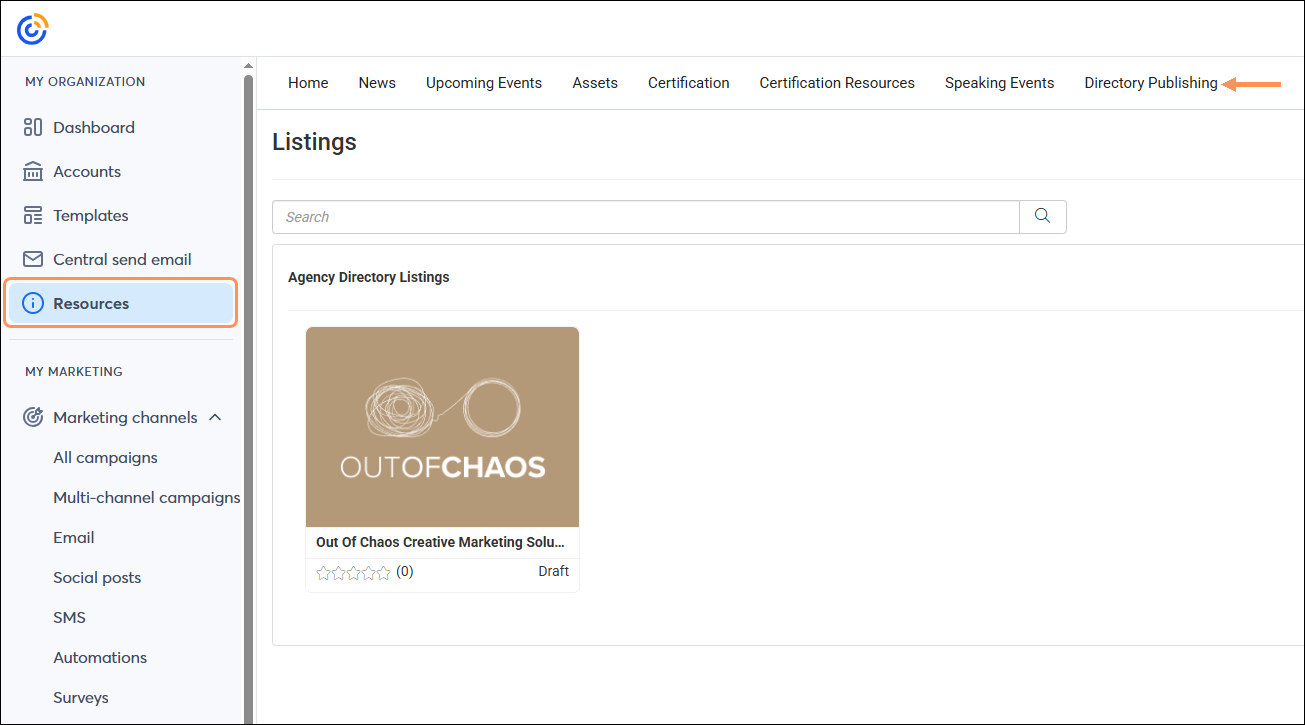Open the Certification Resources tab
1305x725 pixels.
coord(837,83)
